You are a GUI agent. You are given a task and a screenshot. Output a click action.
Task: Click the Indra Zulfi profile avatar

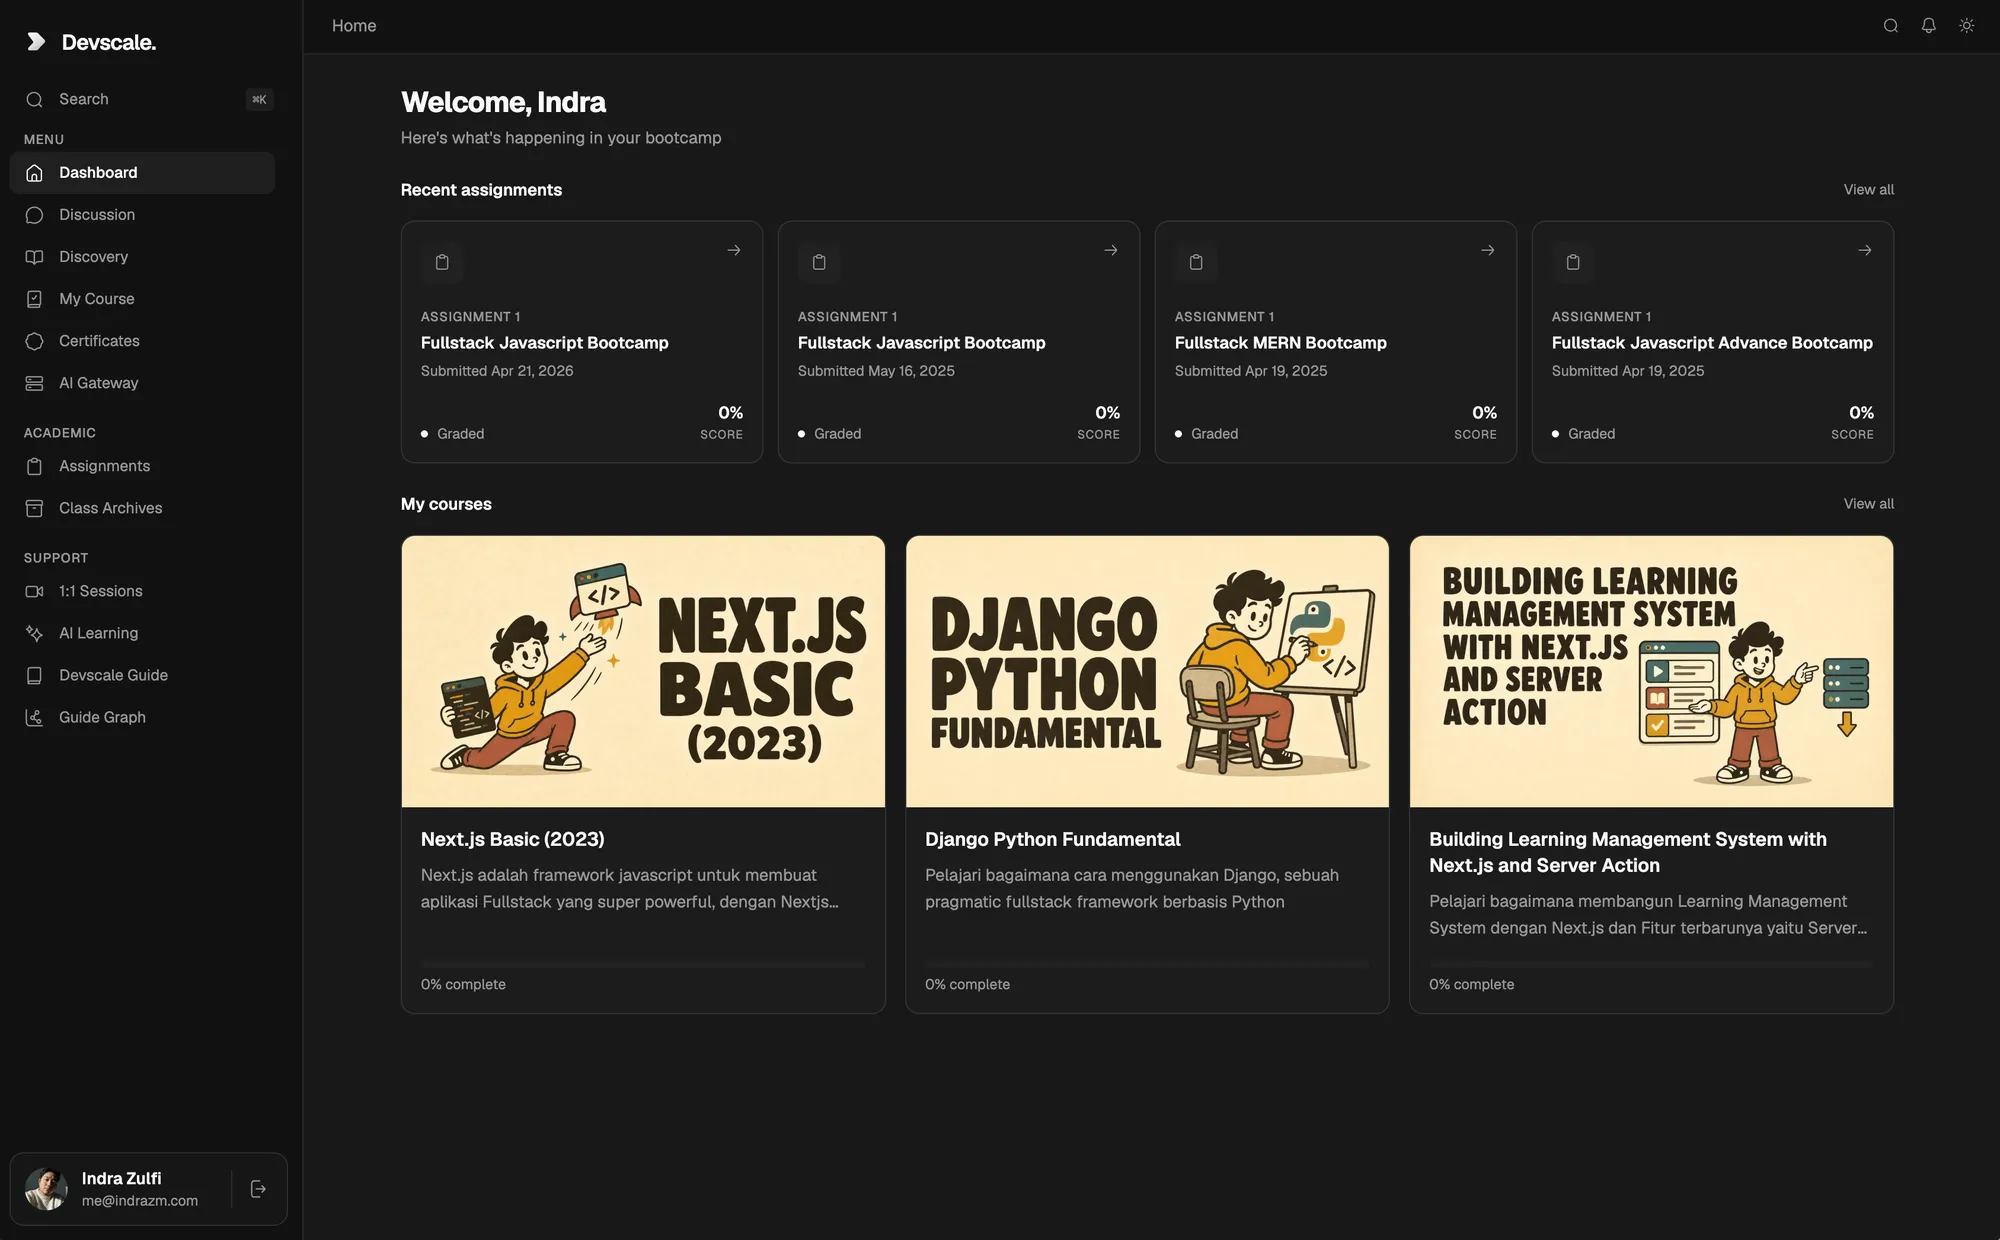(x=46, y=1189)
